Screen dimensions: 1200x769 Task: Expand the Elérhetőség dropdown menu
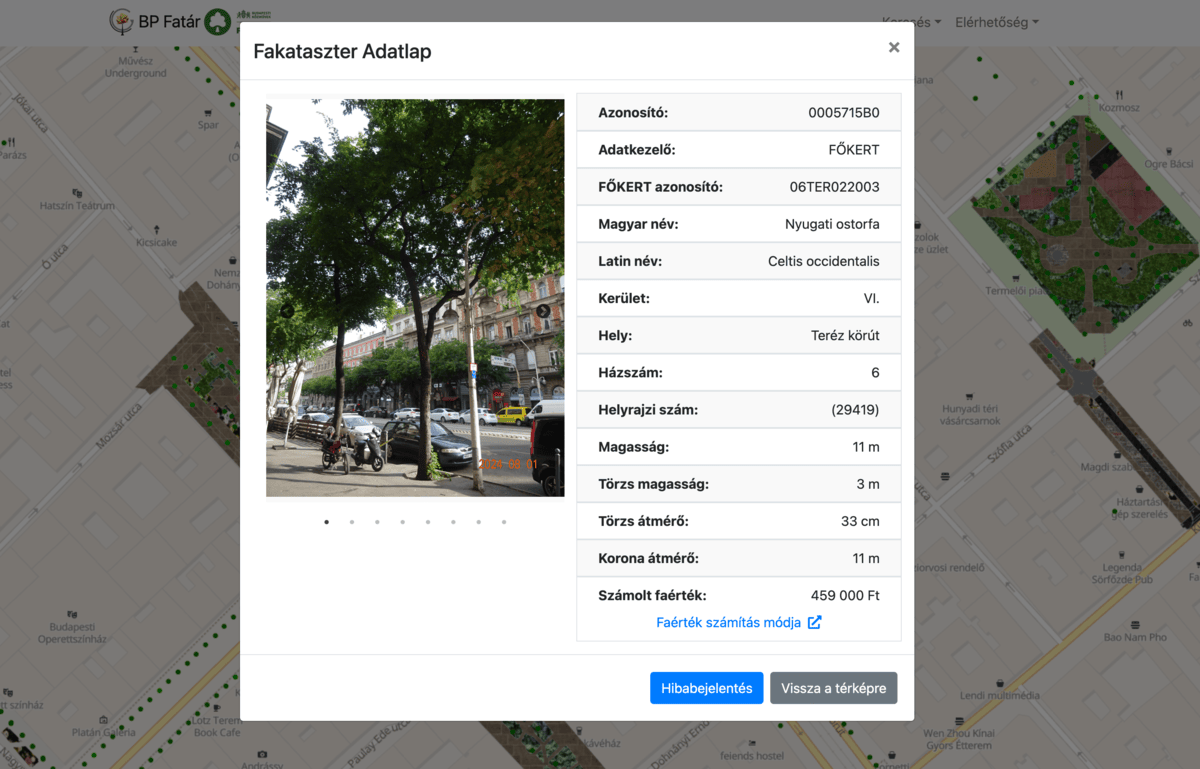[x=996, y=22]
